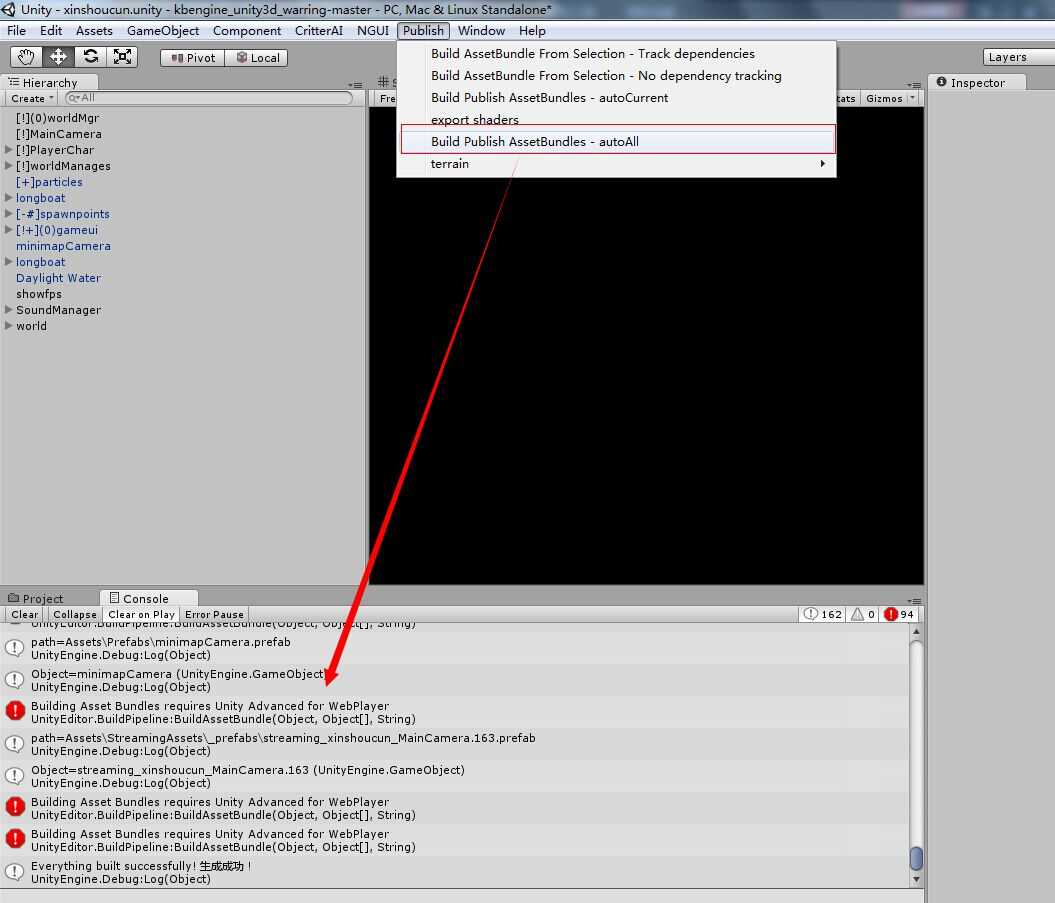
Task: Choose Build Publish AssetBundles - autoAll
Action: click(618, 142)
